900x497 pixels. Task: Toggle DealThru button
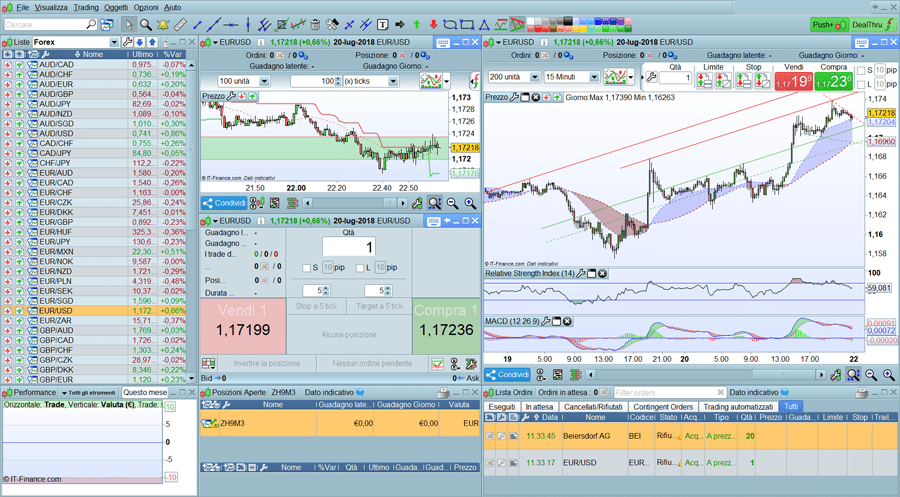pos(872,25)
